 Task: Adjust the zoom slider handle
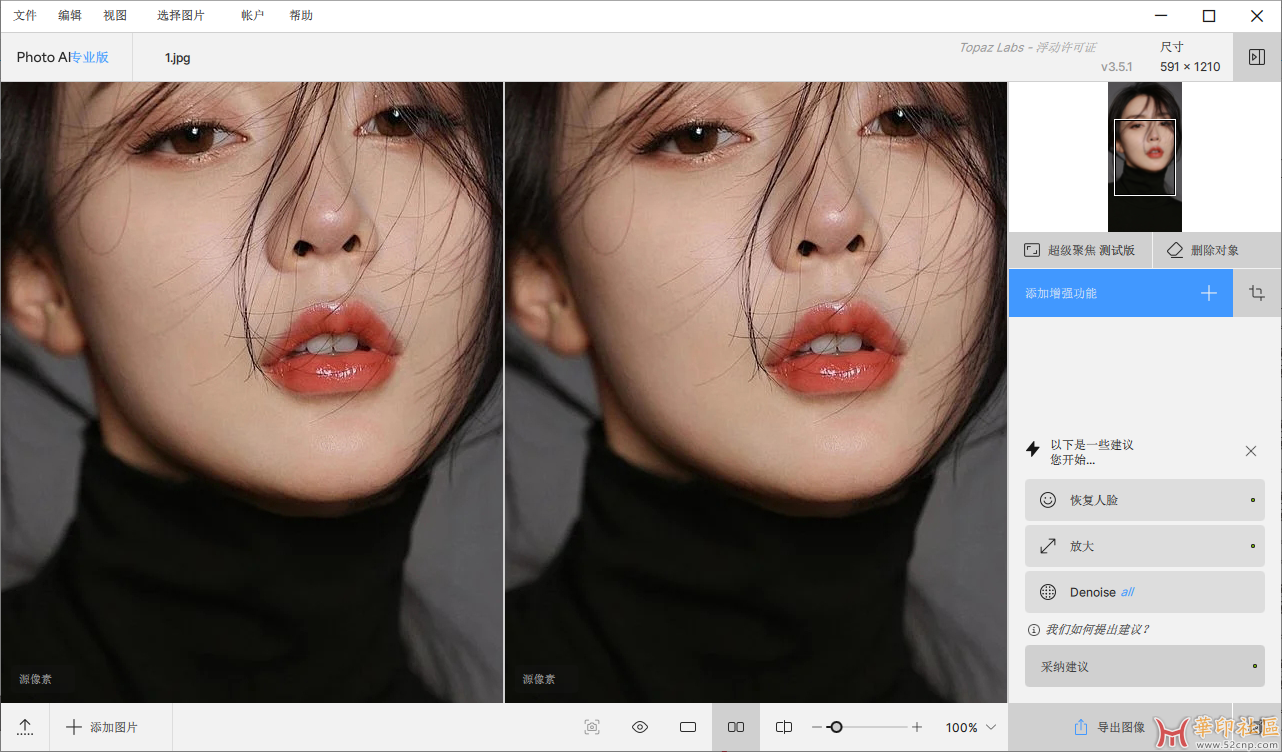(836, 727)
